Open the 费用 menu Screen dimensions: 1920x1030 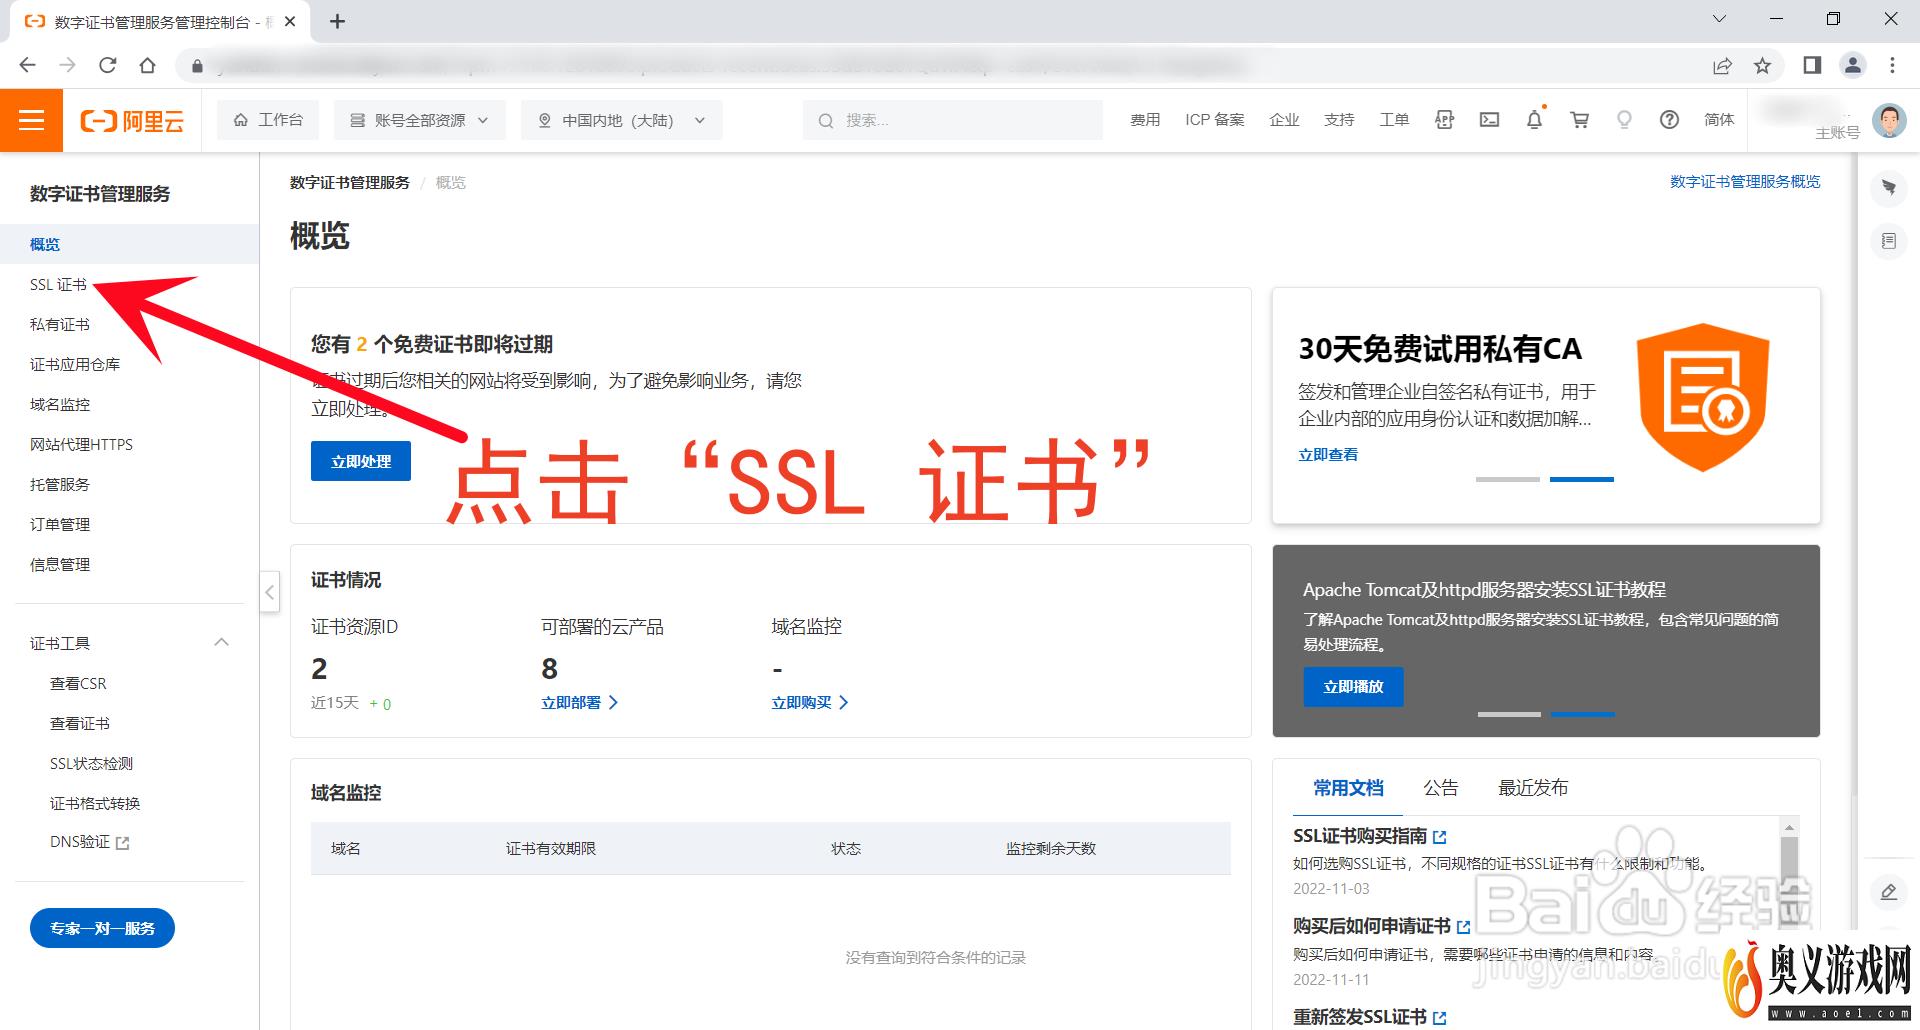[x=1145, y=120]
